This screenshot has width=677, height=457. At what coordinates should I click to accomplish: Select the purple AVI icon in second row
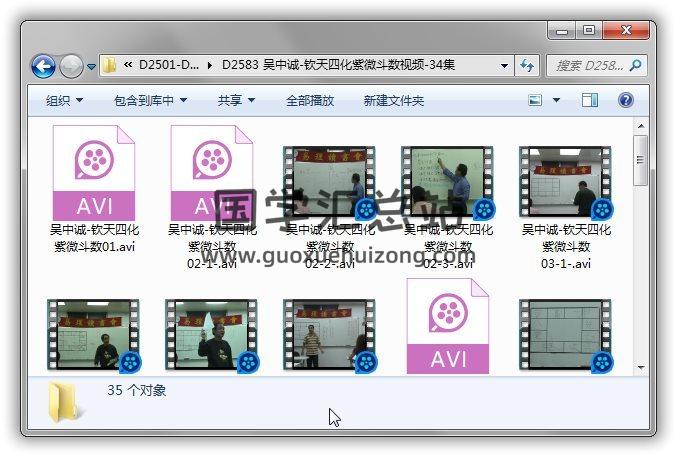pyautogui.click(x=448, y=326)
